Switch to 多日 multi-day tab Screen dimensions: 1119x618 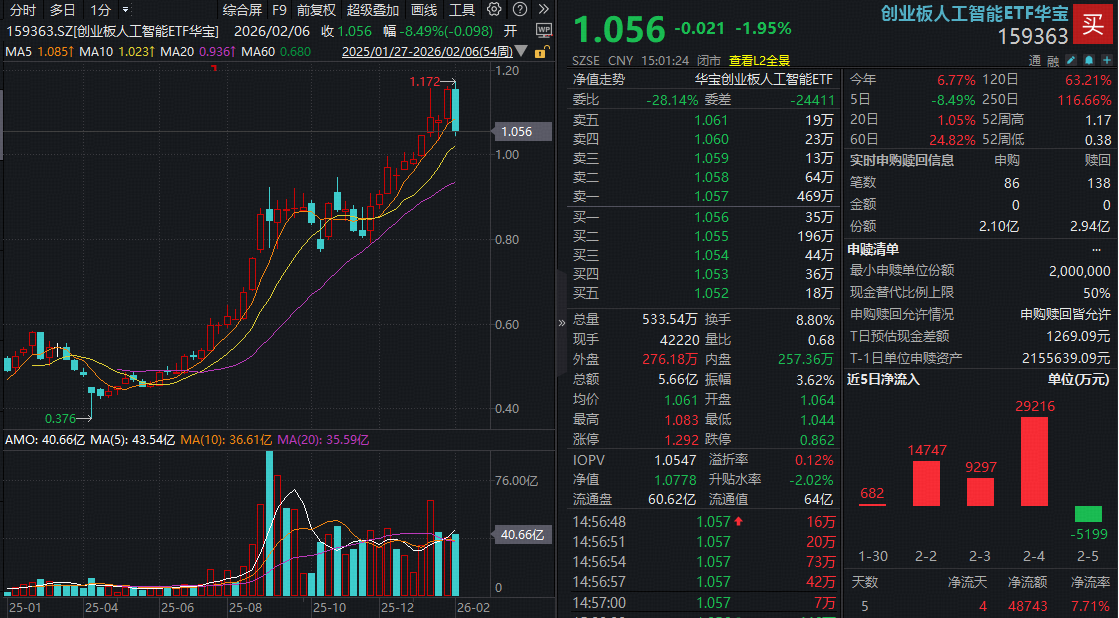click(62, 10)
